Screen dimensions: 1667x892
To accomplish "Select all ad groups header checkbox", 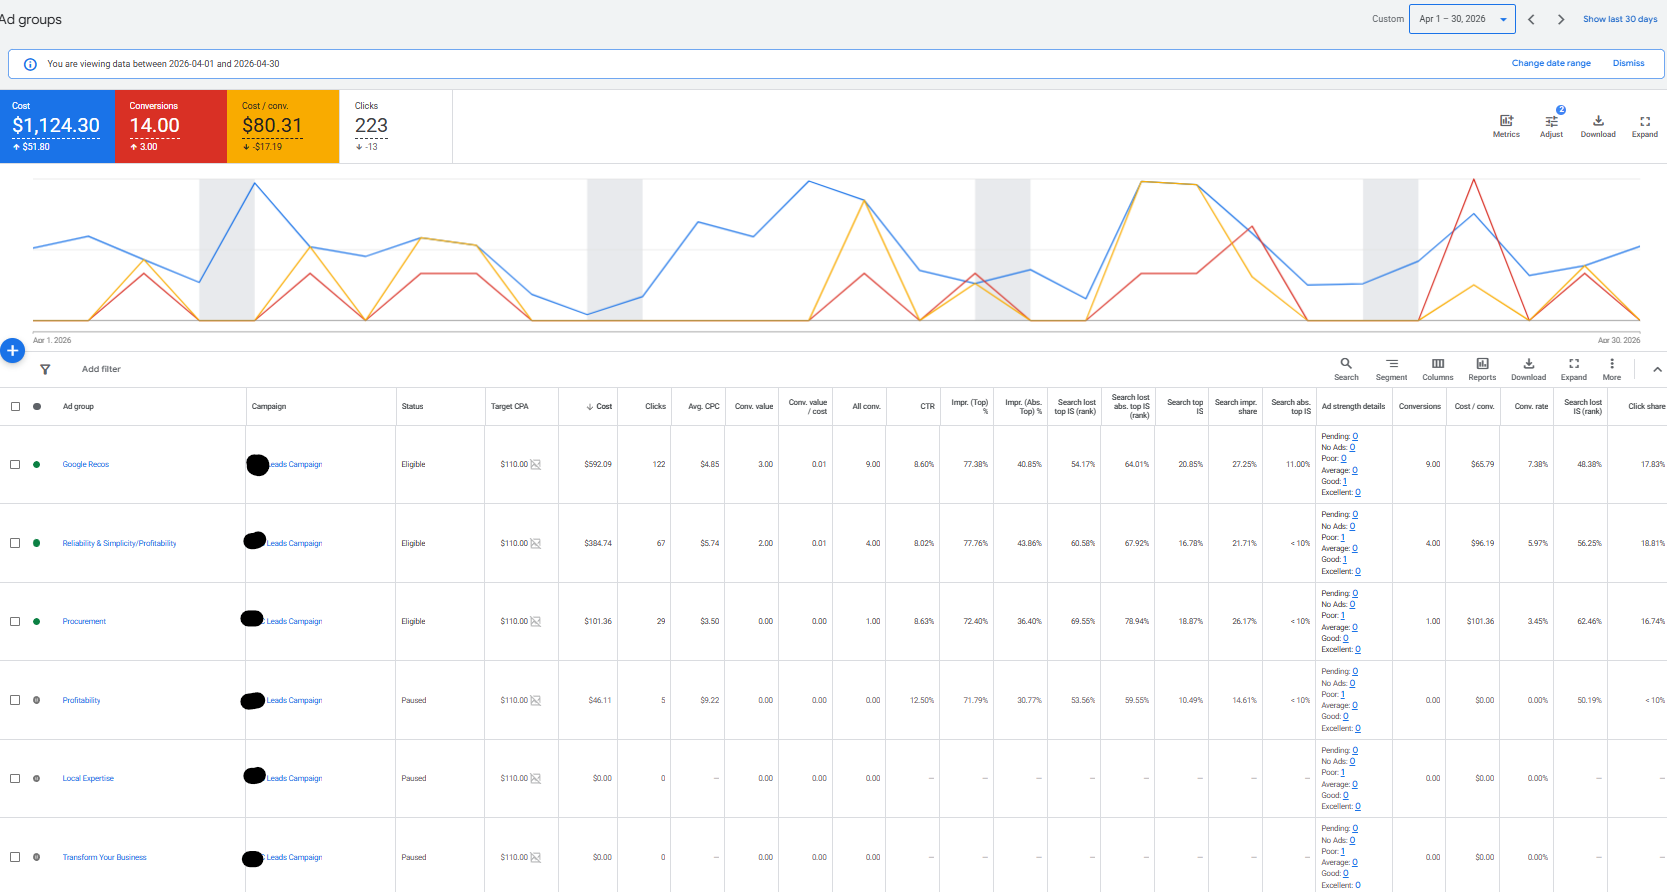I will (x=15, y=406).
